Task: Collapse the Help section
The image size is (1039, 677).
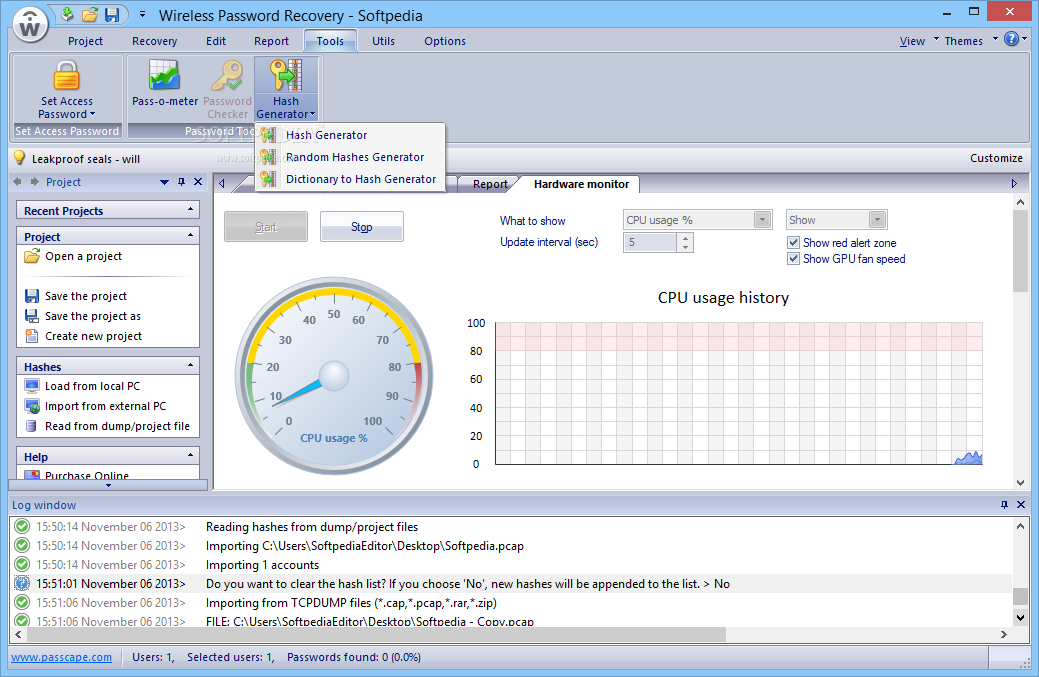Action: (x=190, y=455)
